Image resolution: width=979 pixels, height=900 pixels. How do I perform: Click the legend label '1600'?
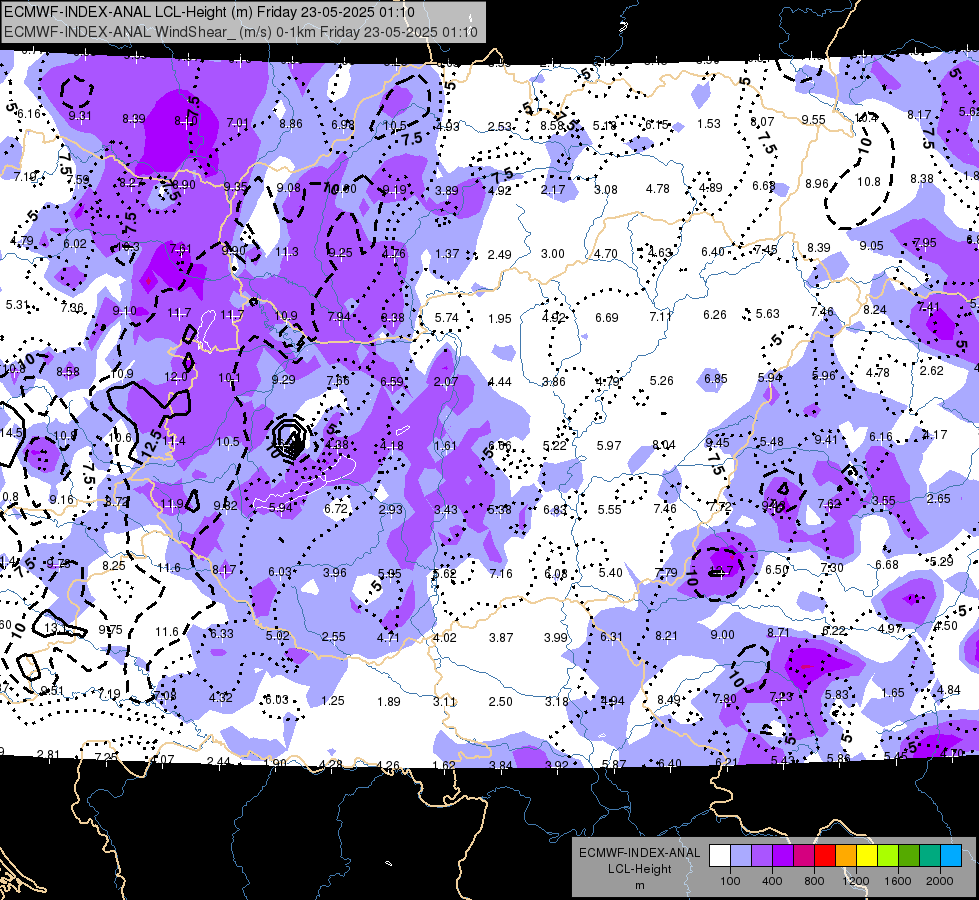898,881
